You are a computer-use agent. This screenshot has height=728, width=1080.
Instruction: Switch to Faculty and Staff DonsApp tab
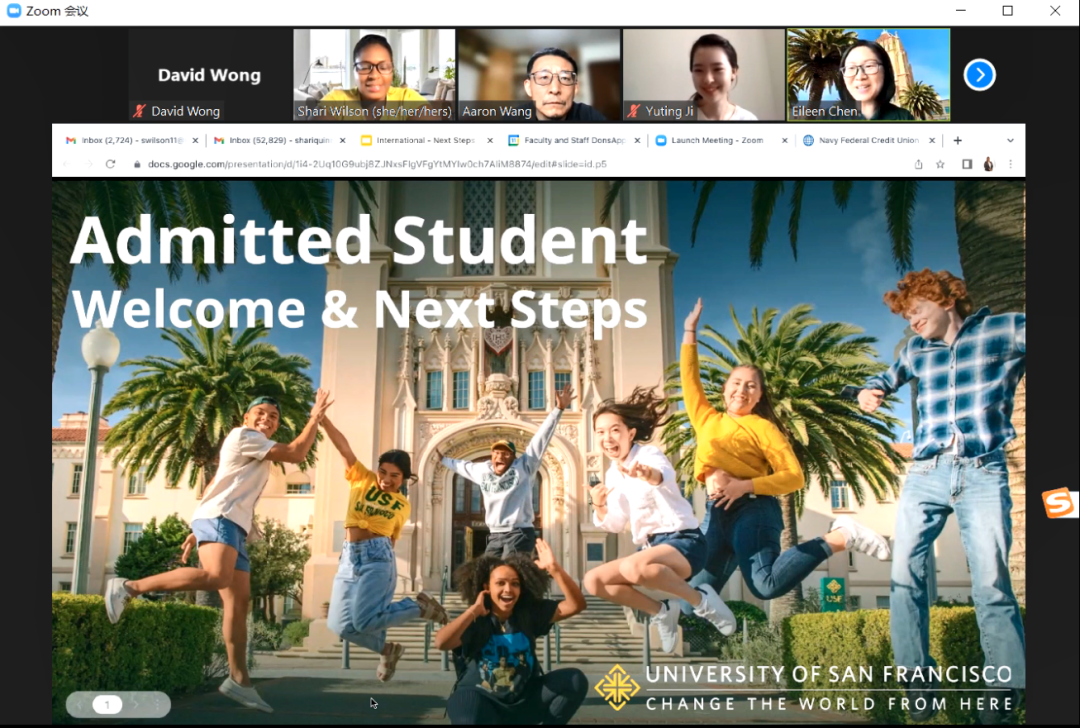point(573,141)
